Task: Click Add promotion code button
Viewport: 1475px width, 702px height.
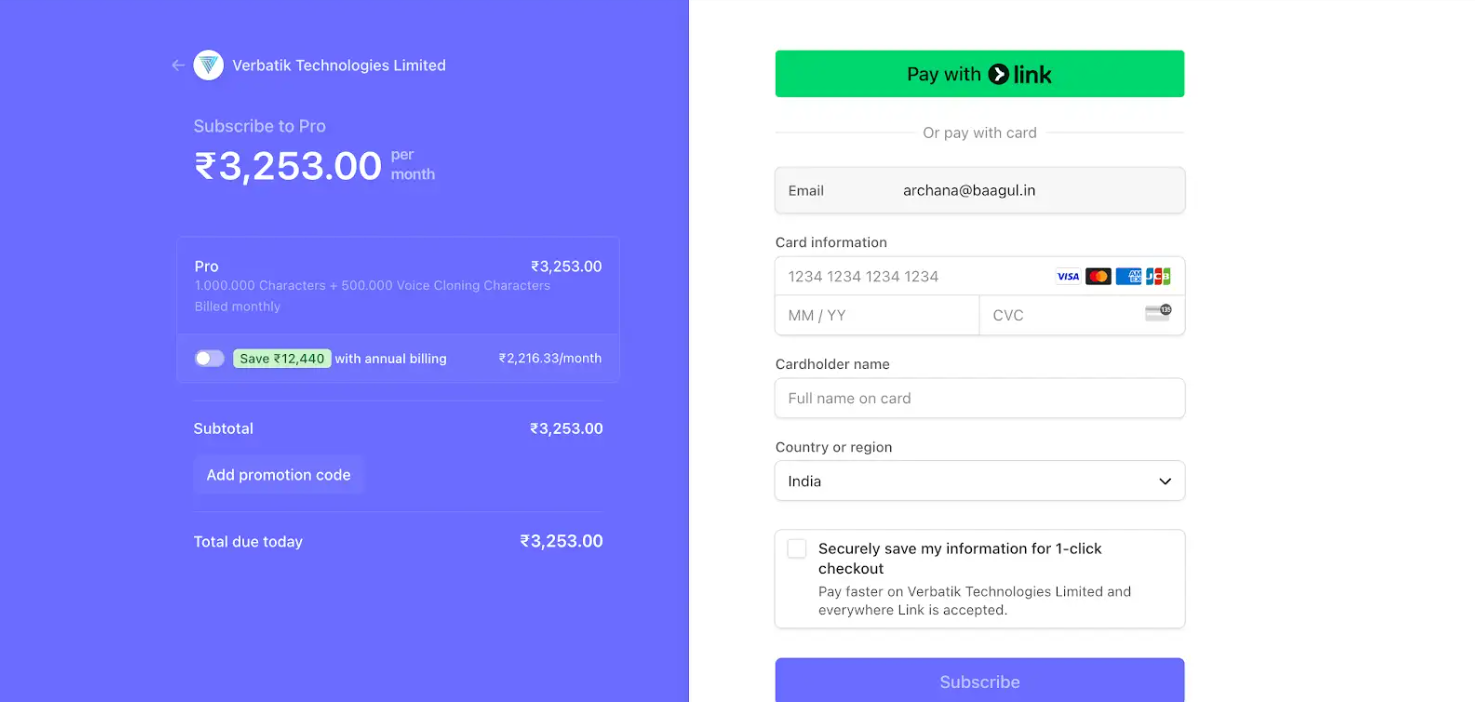Action: click(279, 475)
